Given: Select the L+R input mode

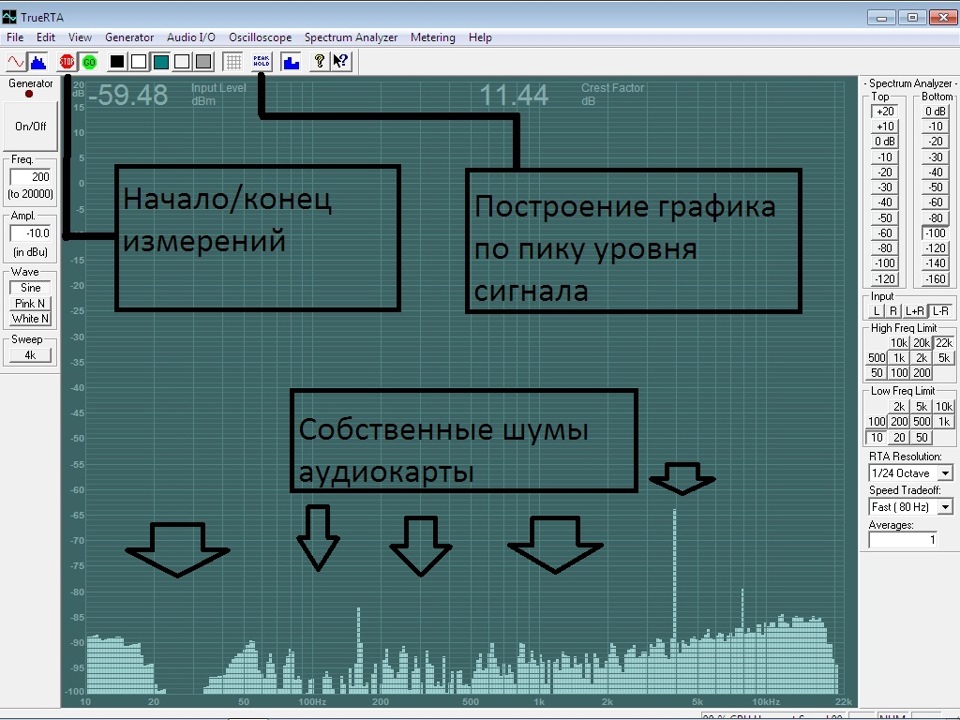Looking at the screenshot, I should 915,311.
